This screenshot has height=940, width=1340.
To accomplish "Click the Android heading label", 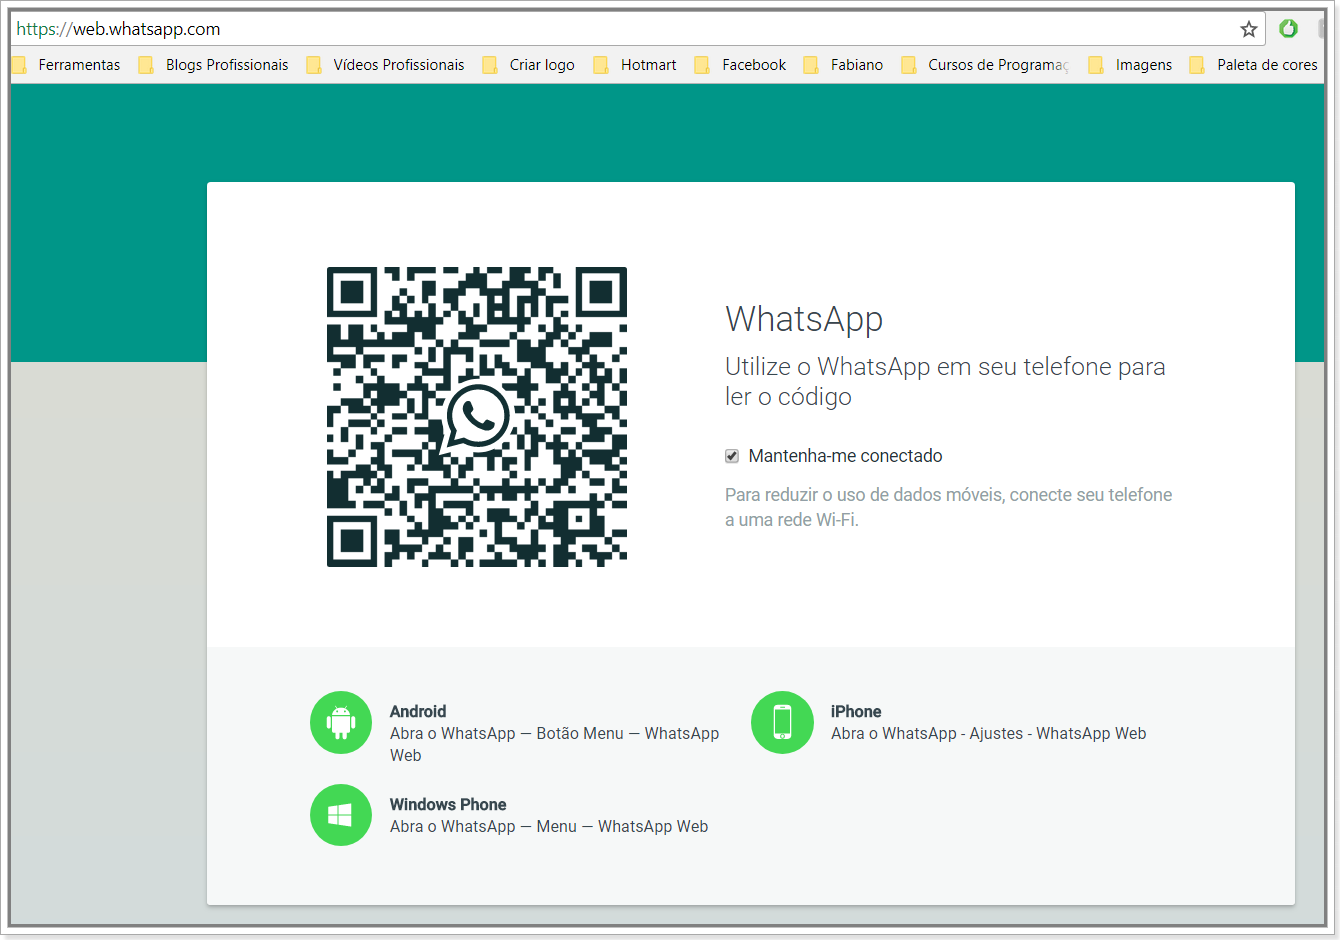I will tap(418, 712).
